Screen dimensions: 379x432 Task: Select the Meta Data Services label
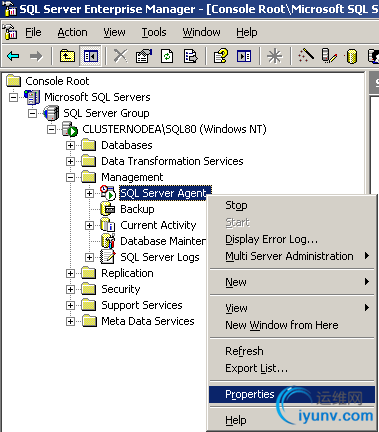148,321
